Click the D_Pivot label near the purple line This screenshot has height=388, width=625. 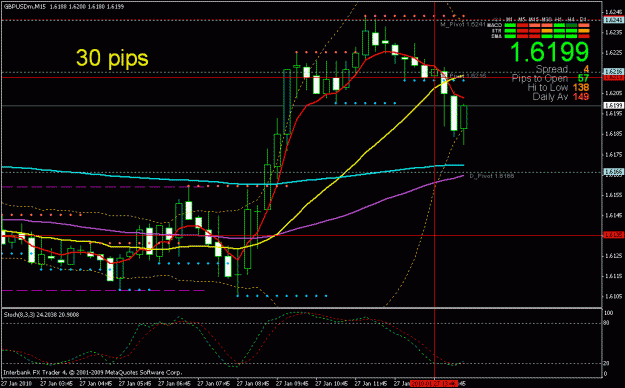[x=491, y=176]
